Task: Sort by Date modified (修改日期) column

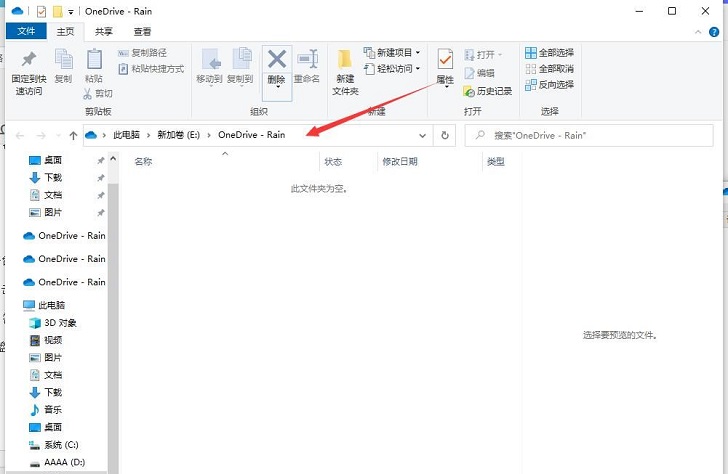Action: (x=400, y=162)
